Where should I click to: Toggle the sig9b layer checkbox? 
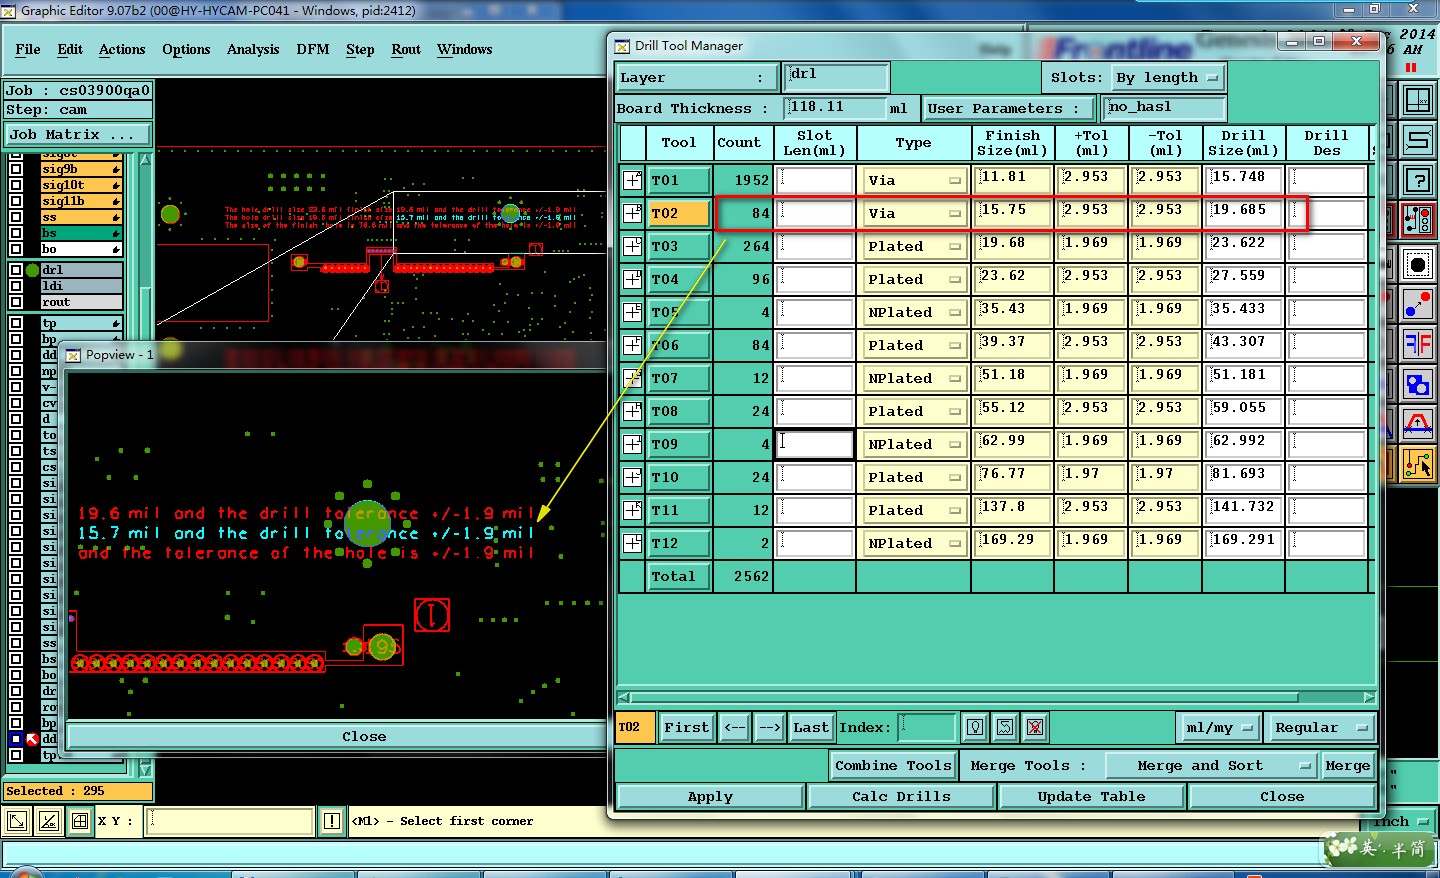(15, 169)
